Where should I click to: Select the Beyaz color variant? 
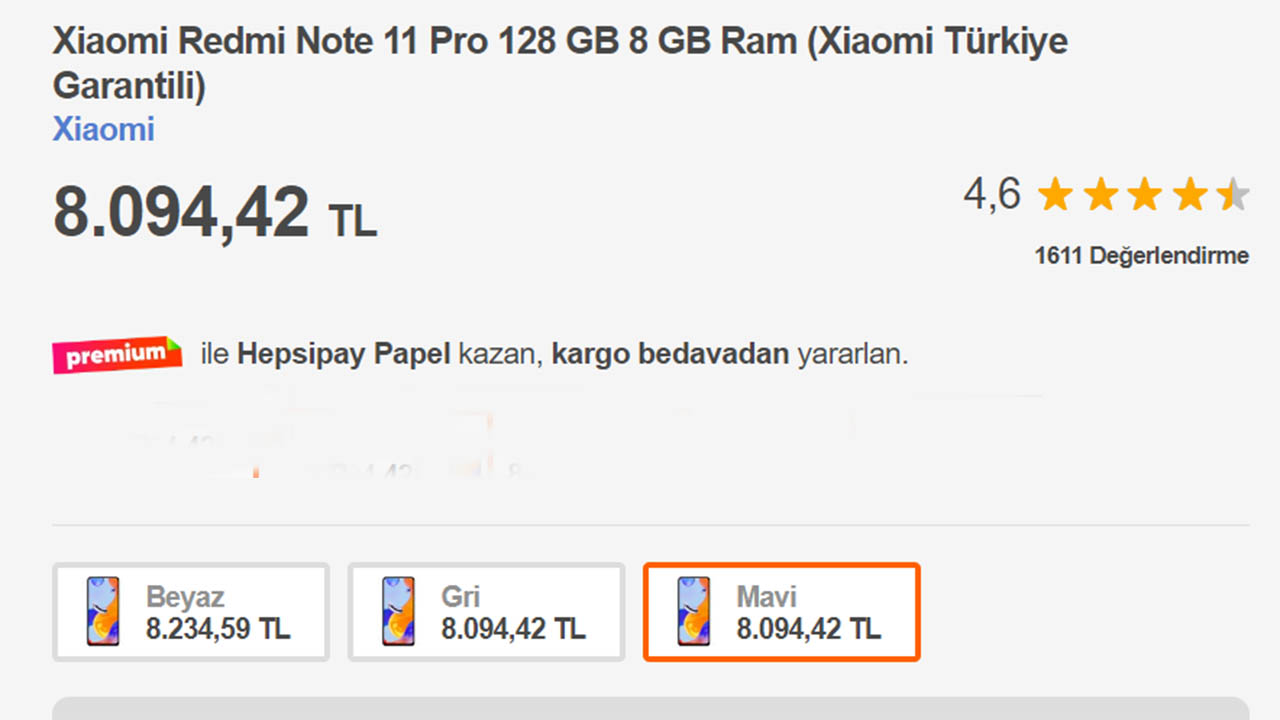pyautogui.click(x=191, y=611)
